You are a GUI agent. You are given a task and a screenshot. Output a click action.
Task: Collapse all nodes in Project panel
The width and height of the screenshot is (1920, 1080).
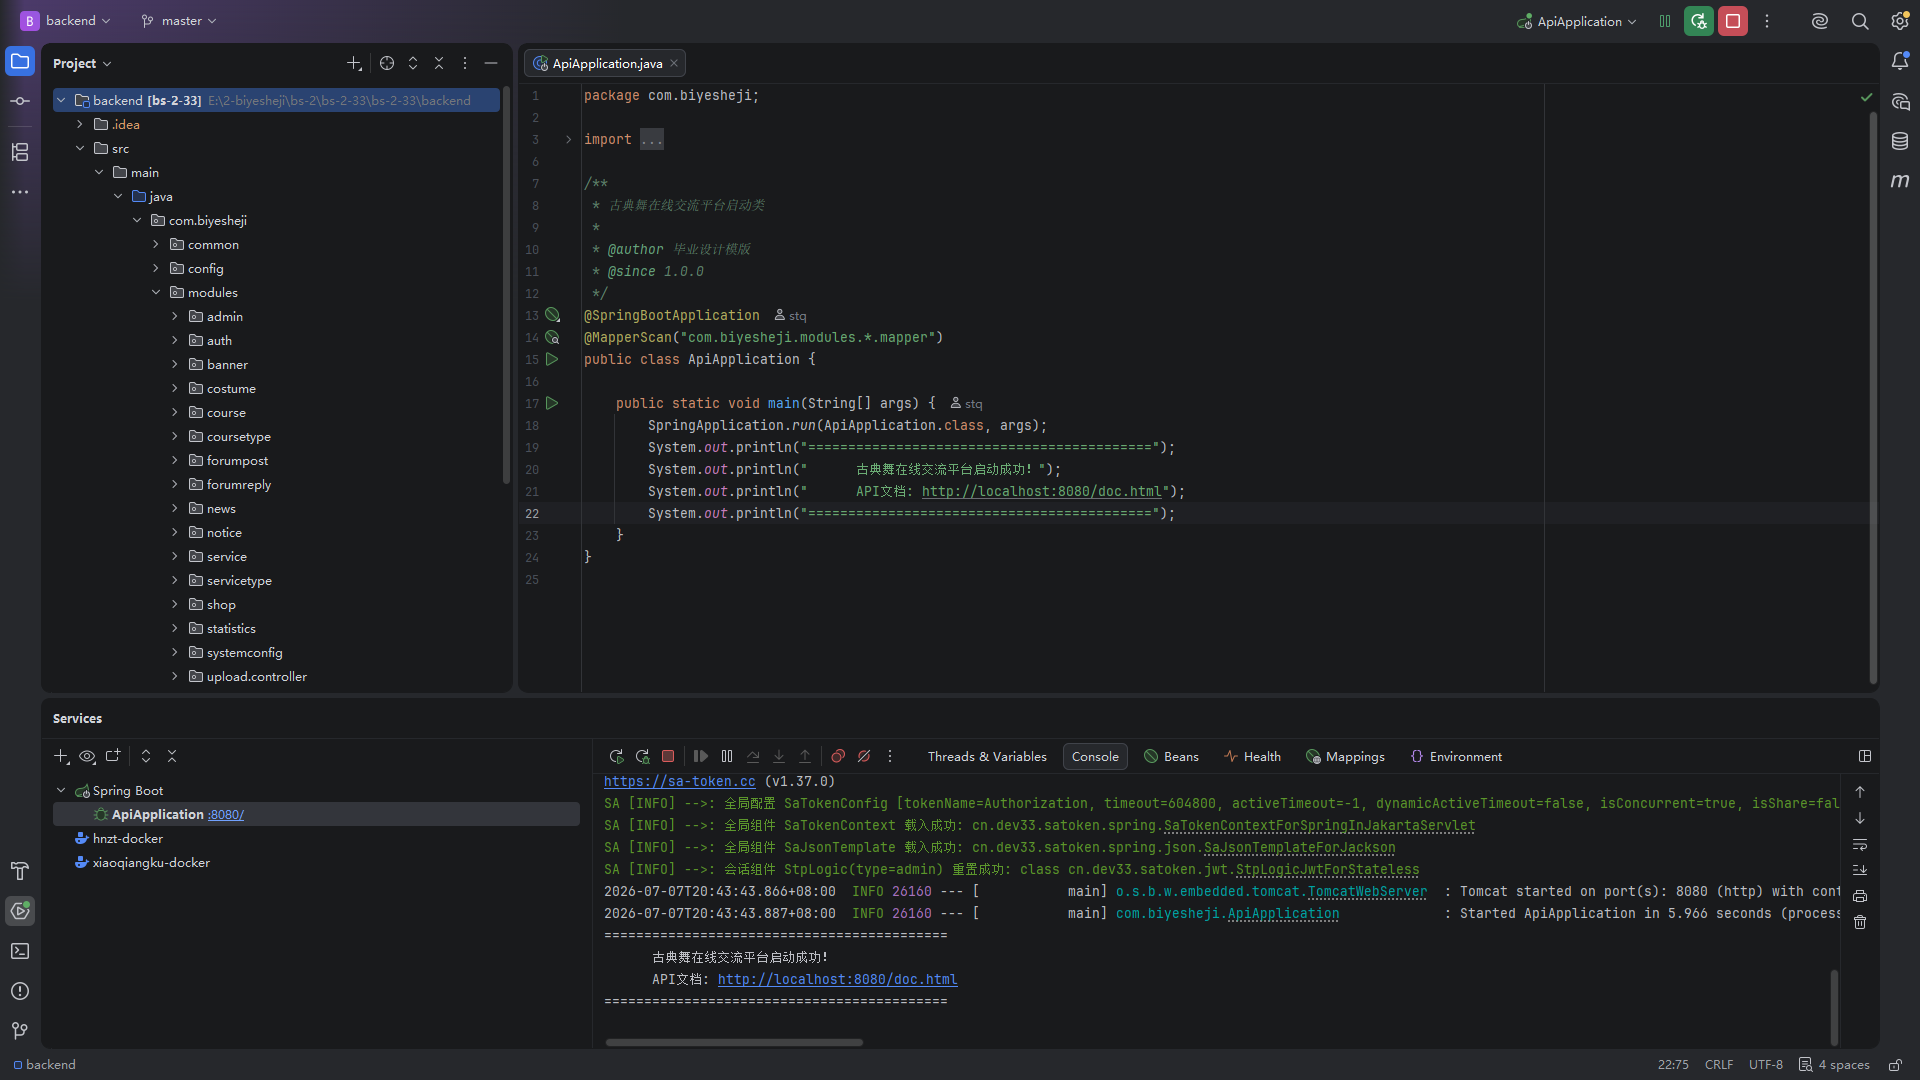(439, 63)
